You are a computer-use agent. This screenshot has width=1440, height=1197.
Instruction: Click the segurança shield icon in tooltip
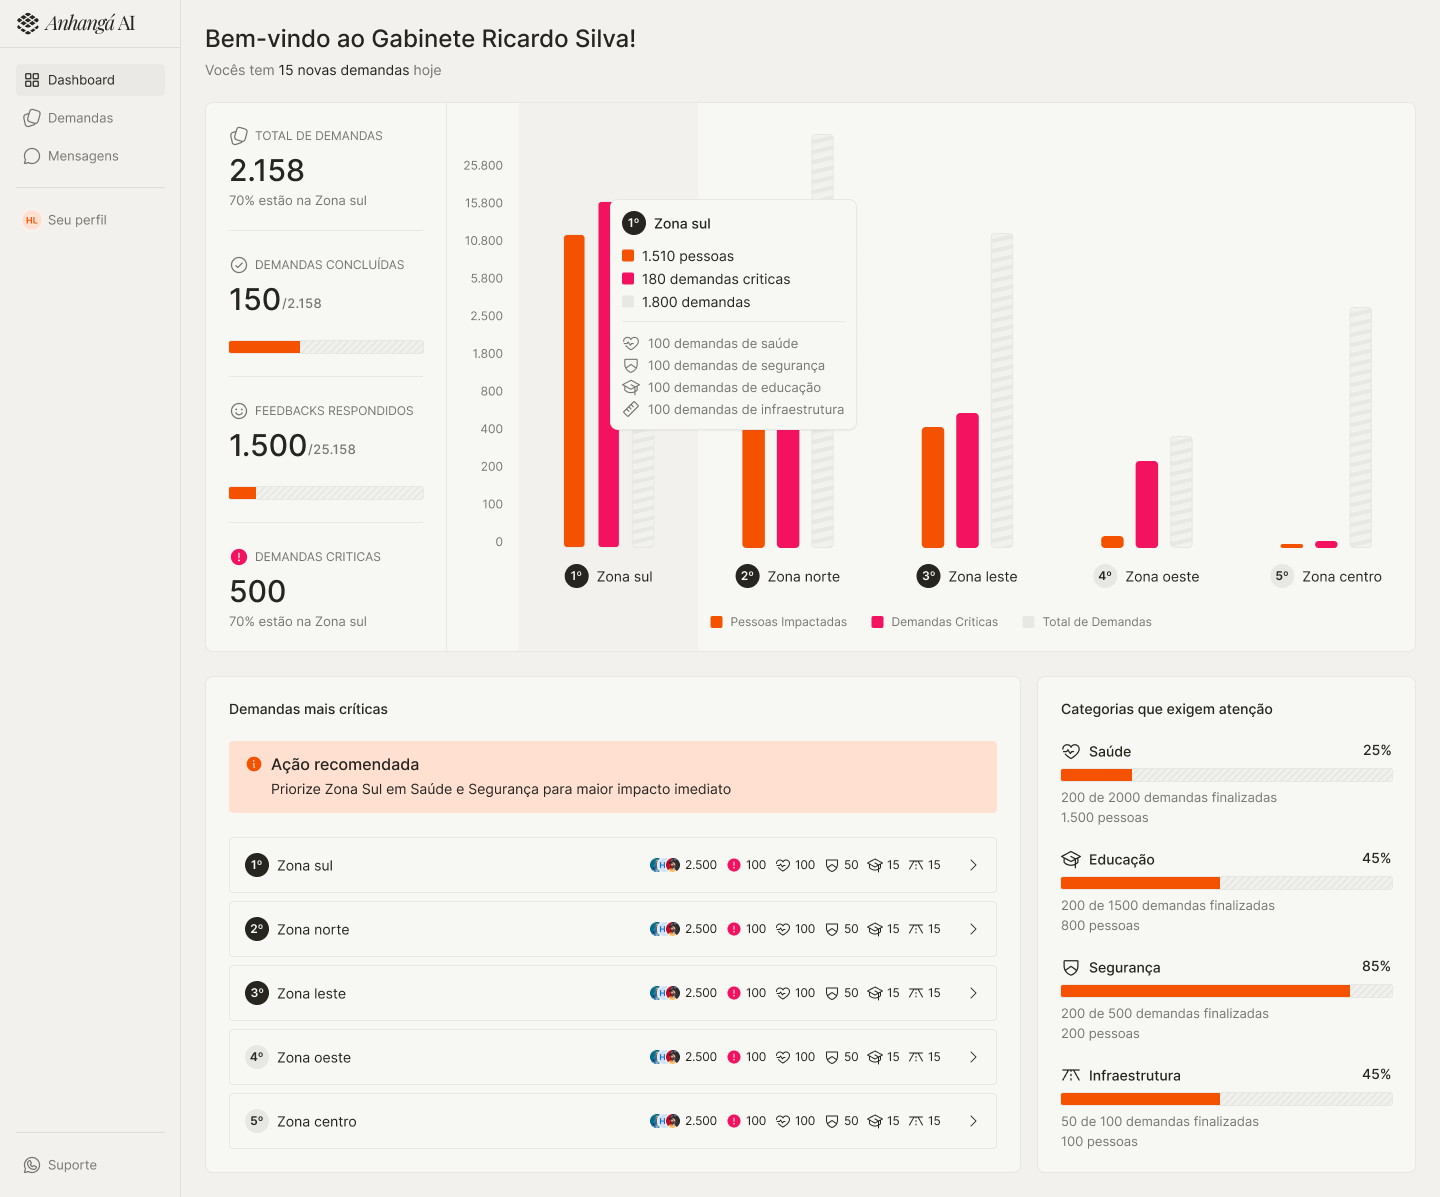(631, 365)
